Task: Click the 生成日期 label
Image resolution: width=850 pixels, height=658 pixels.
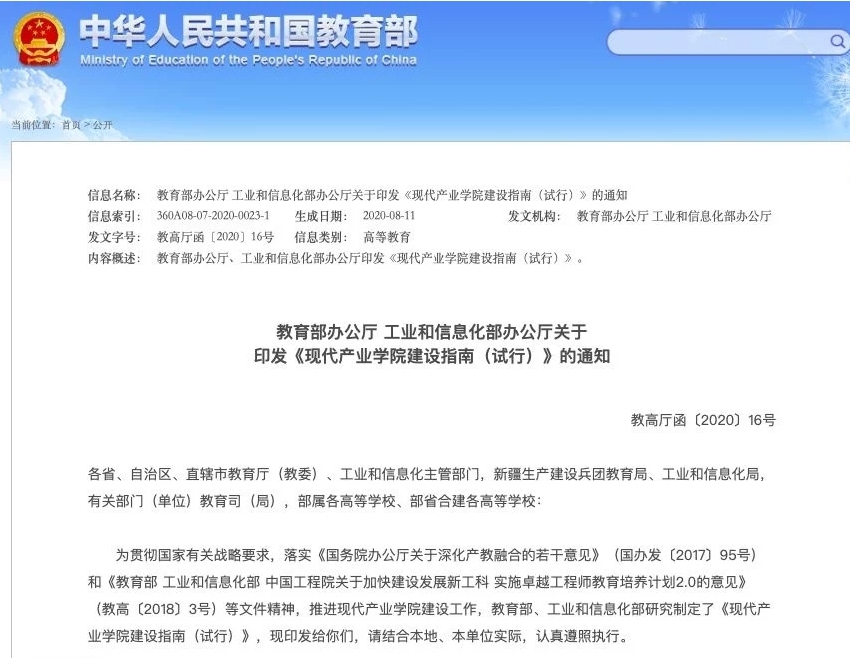Action: pyautogui.click(x=321, y=216)
